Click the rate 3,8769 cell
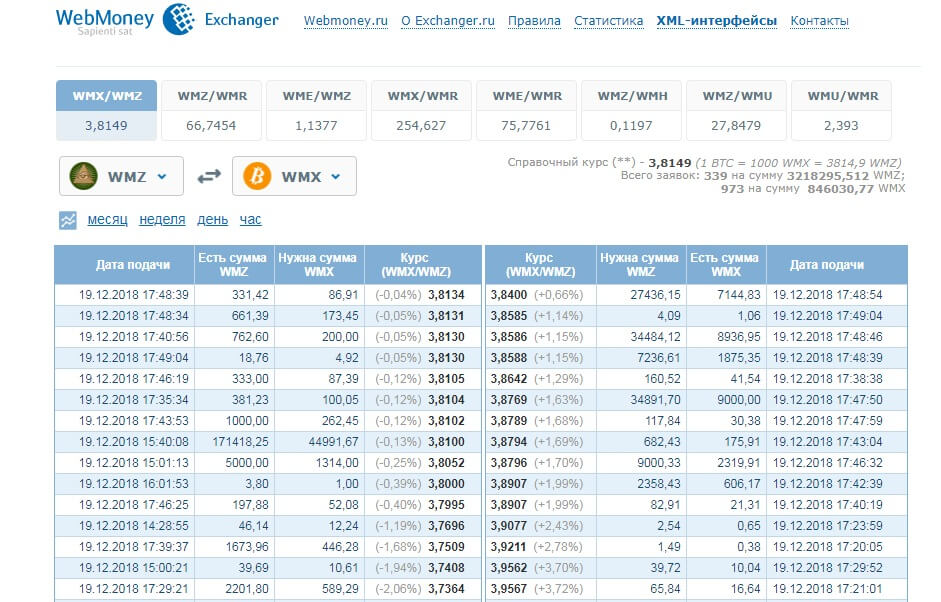This screenshot has width=941, height=602. (509, 400)
